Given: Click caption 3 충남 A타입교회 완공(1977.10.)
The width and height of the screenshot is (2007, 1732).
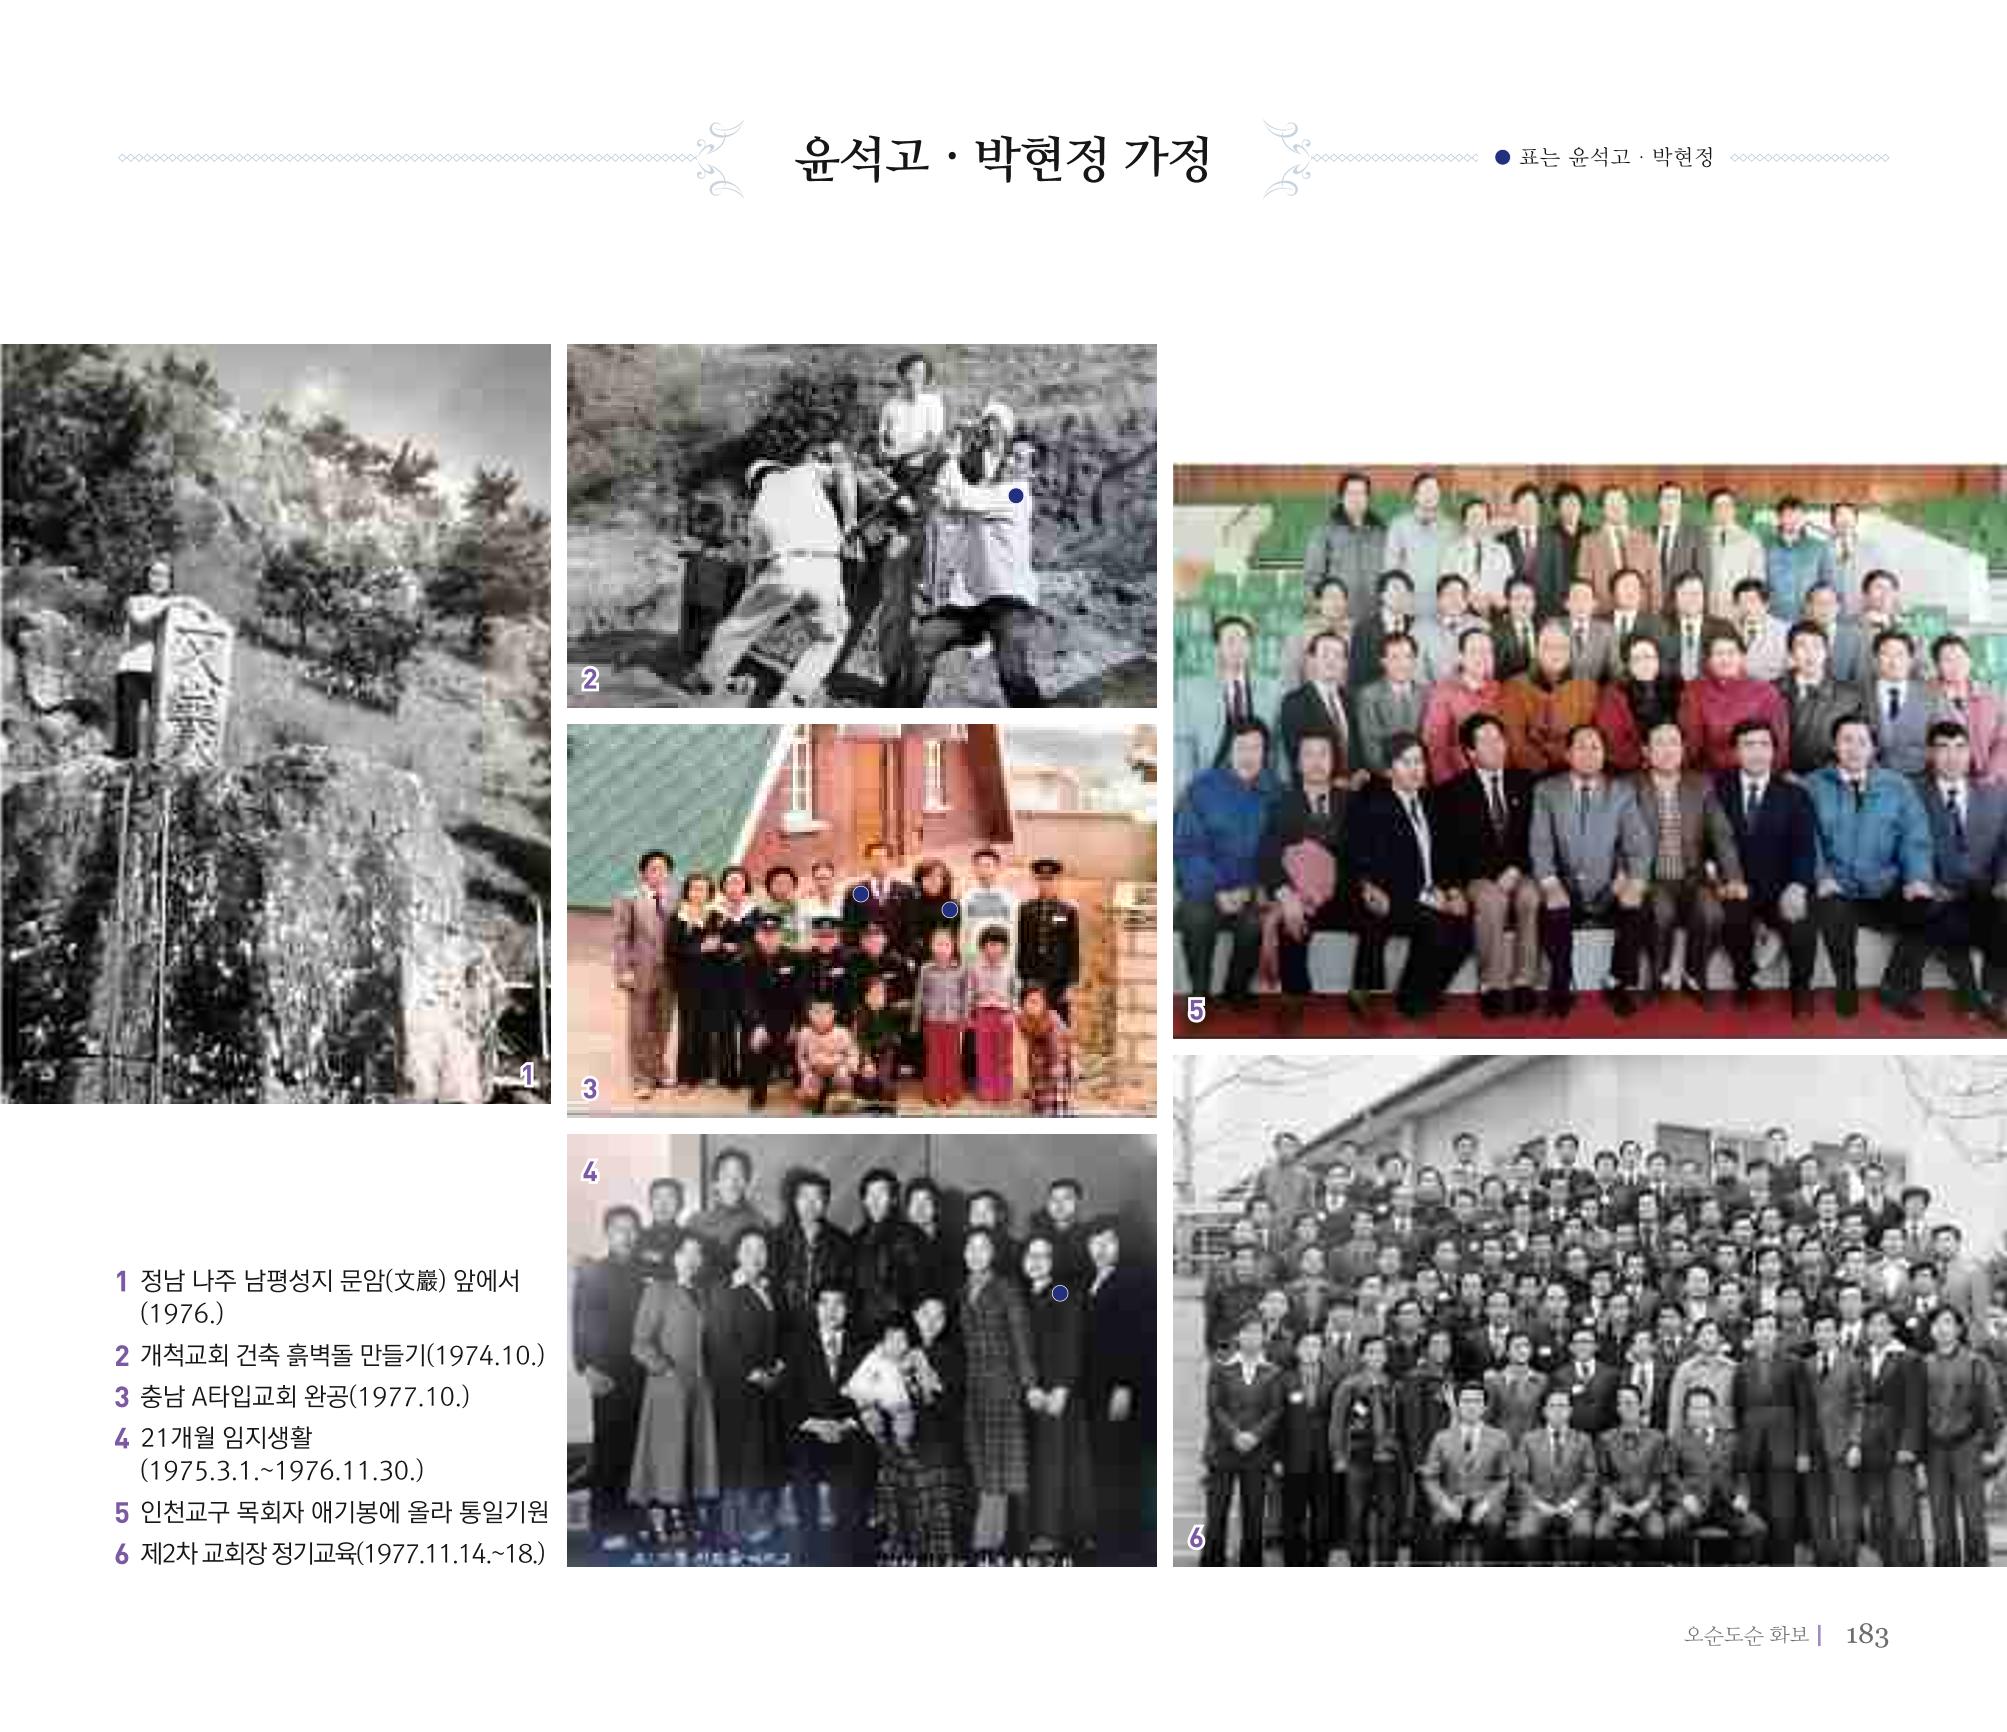Looking at the screenshot, I should click(305, 1397).
